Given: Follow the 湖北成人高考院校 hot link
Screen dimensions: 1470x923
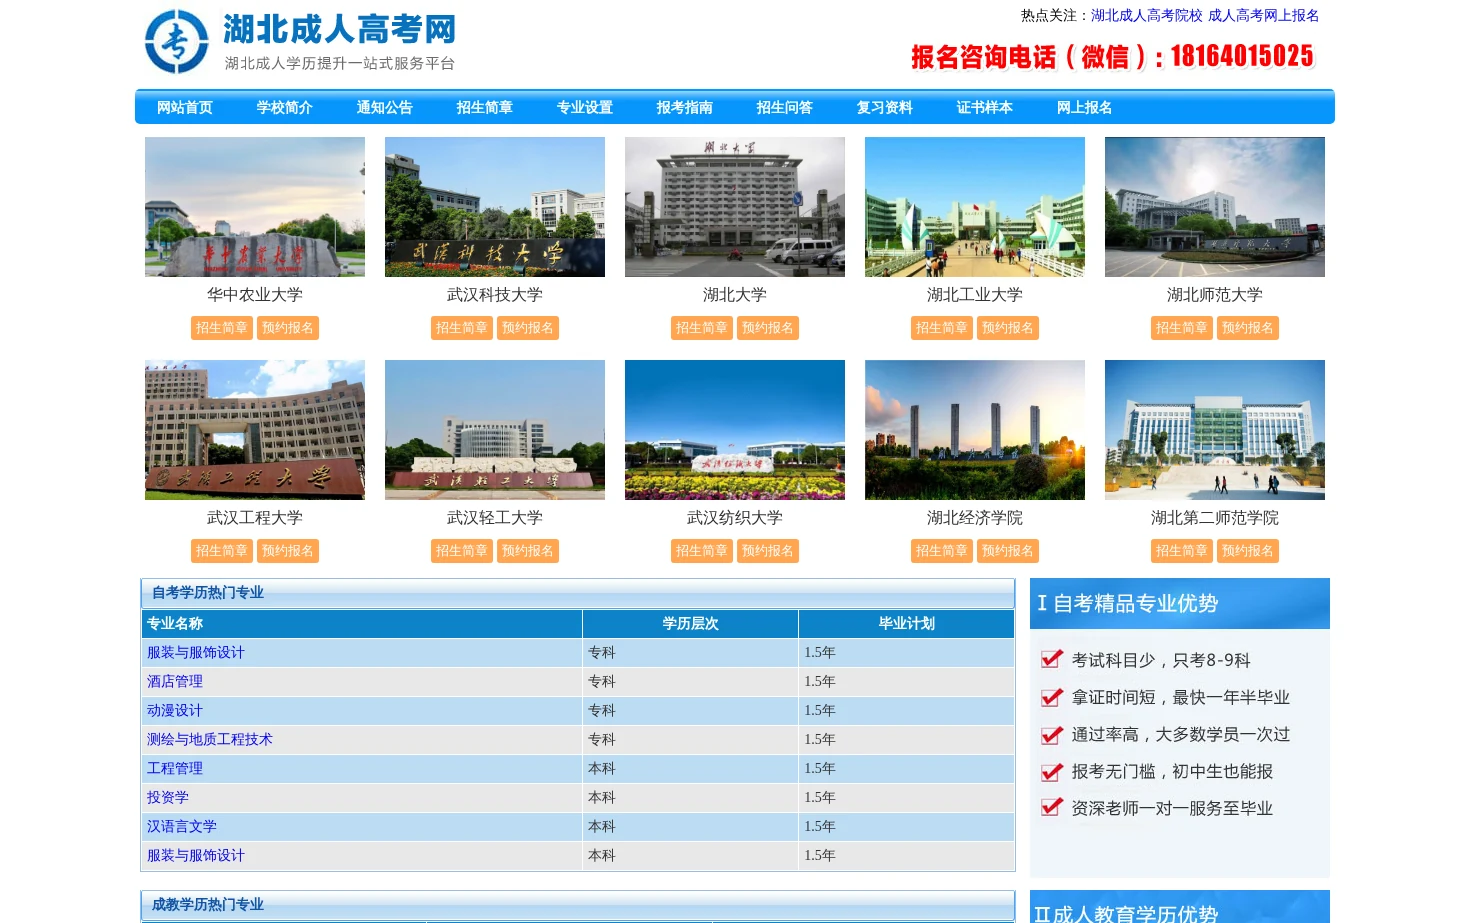Looking at the screenshot, I should [1147, 15].
